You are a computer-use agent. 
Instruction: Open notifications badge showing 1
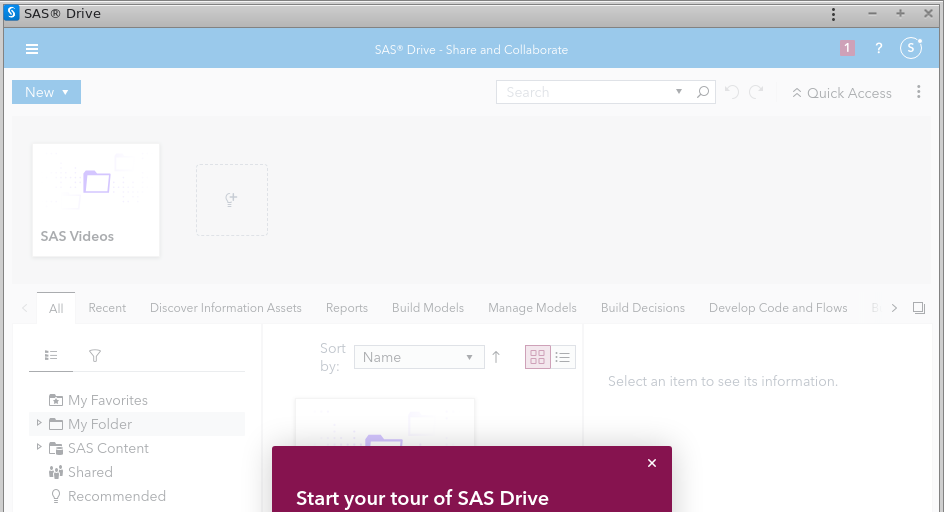(847, 48)
